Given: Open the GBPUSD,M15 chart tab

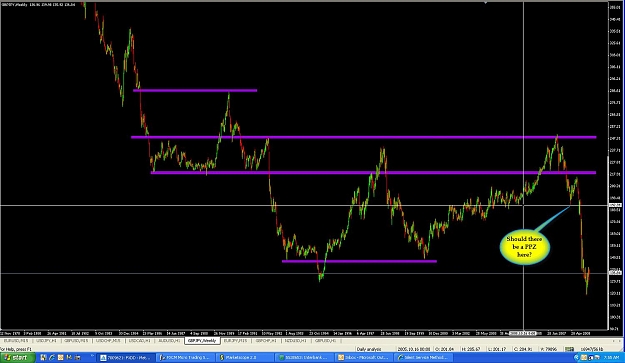Looking at the screenshot, I should pos(76,341).
